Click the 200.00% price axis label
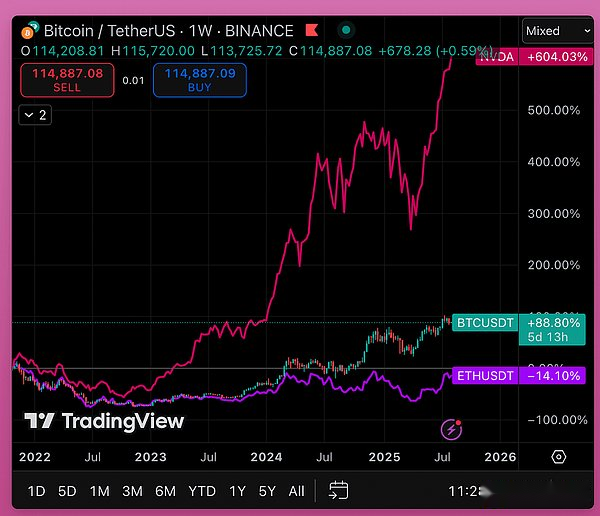 click(554, 265)
